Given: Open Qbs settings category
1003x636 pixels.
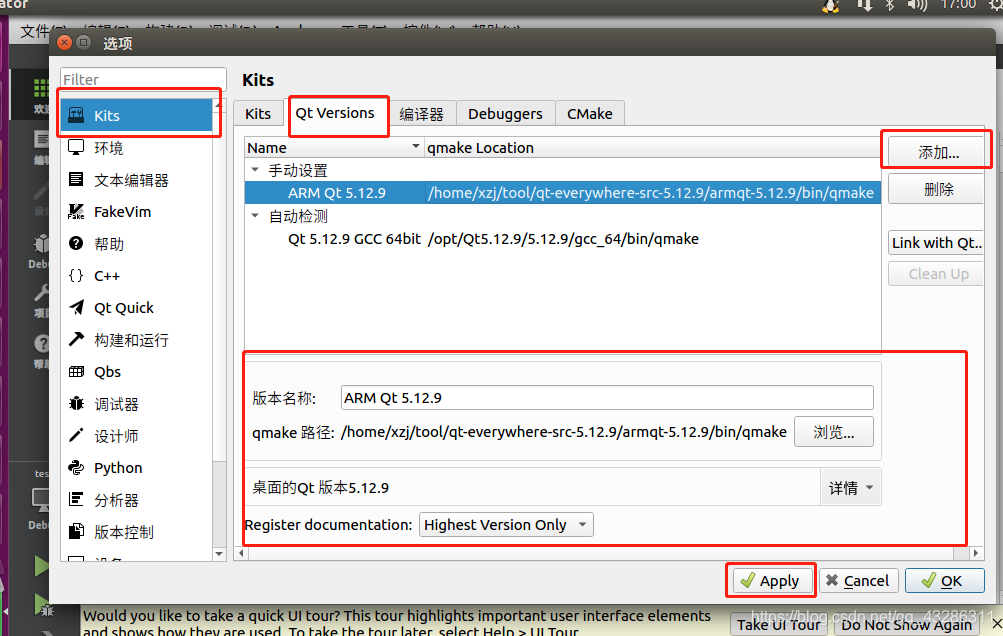Looking at the screenshot, I should 136,372.
